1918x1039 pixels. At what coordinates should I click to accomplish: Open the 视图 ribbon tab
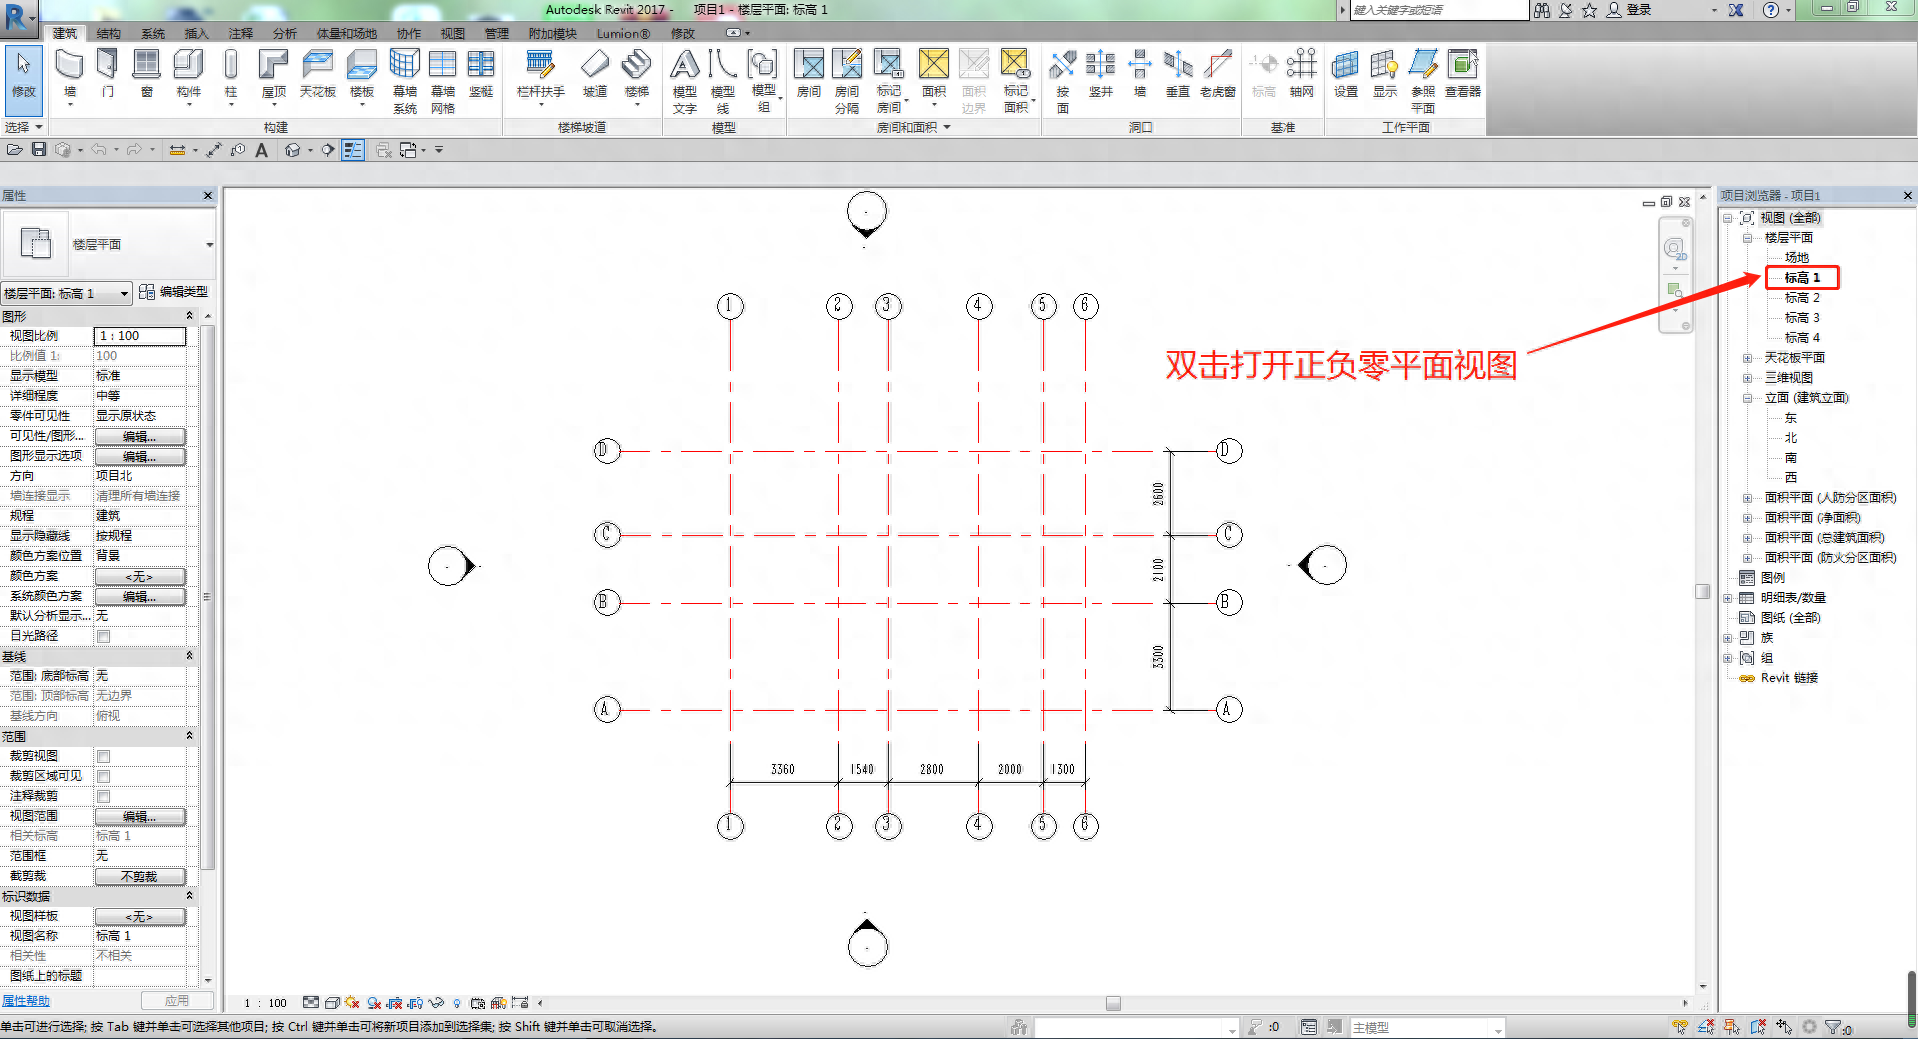coord(452,32)
